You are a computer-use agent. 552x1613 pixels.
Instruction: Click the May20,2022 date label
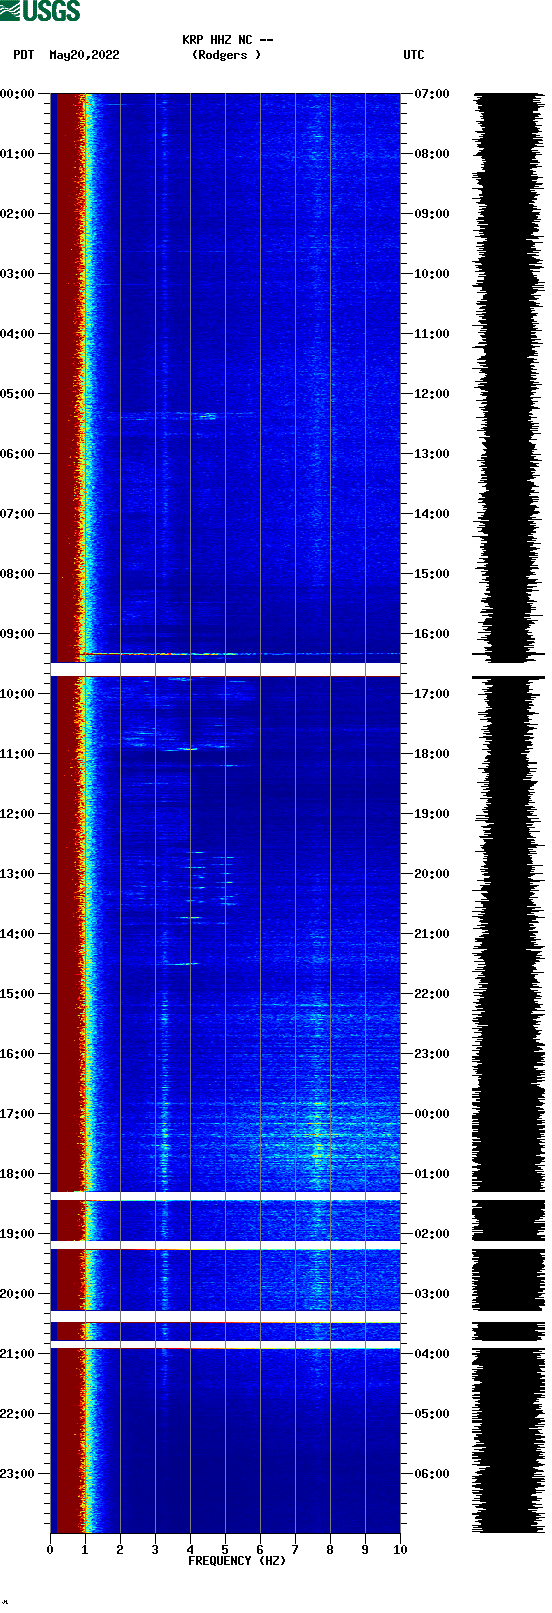pos(84,55)
